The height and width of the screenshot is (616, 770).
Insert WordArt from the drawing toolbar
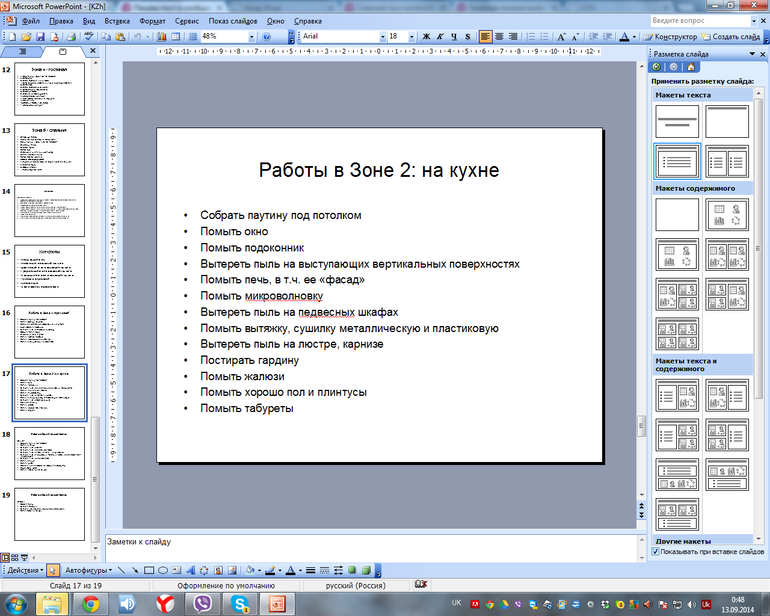[x=191, y=570]
